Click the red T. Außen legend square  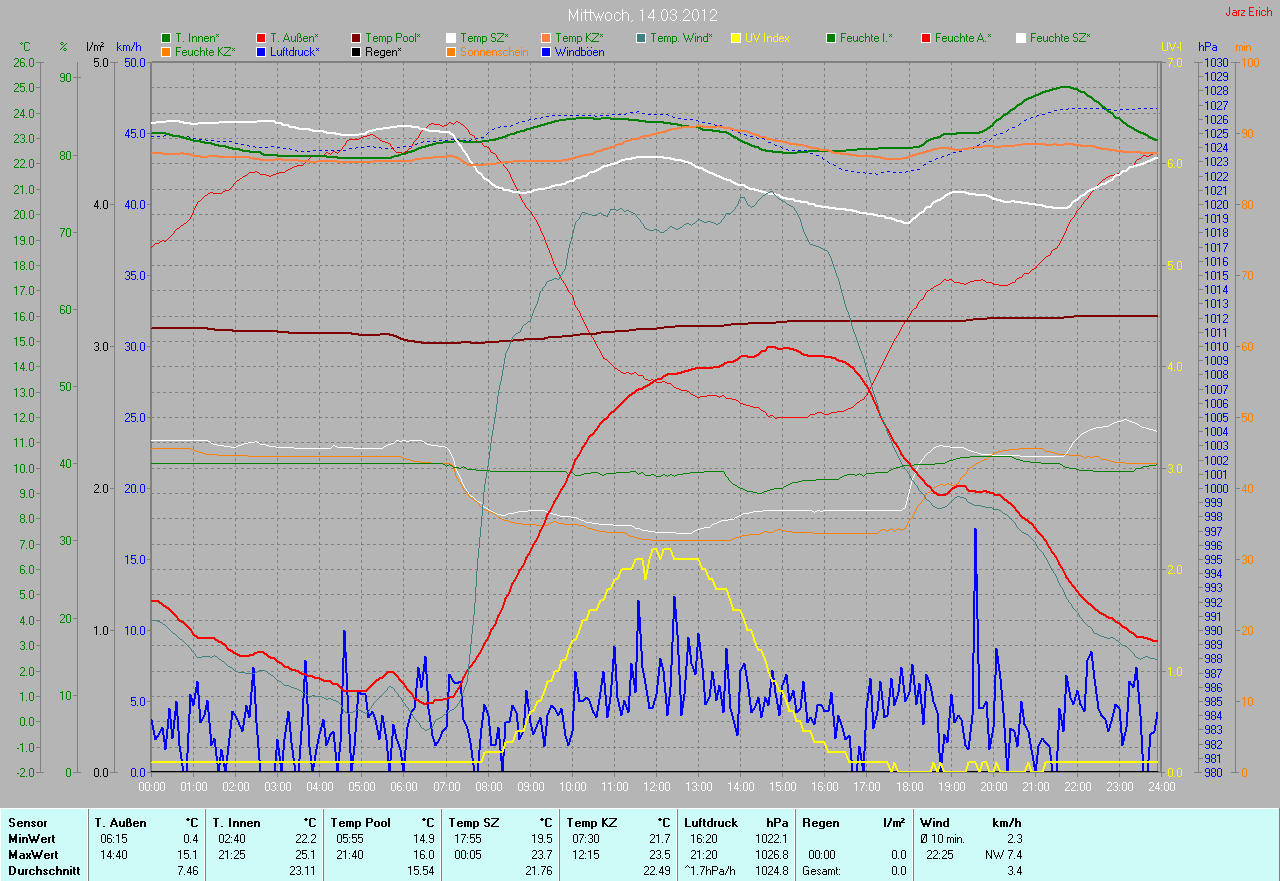point(261,38)
